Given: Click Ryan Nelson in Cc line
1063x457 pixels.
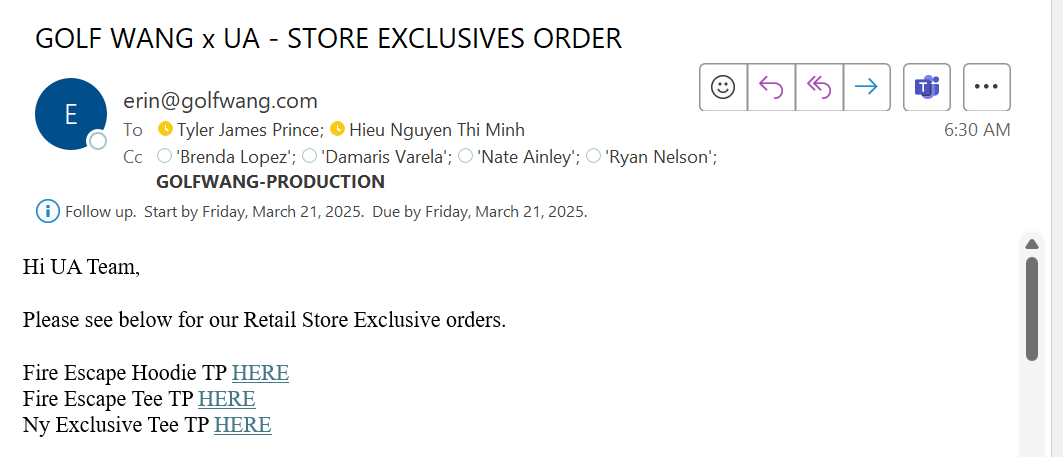Looking at the screenshot, I should (661, 157).
